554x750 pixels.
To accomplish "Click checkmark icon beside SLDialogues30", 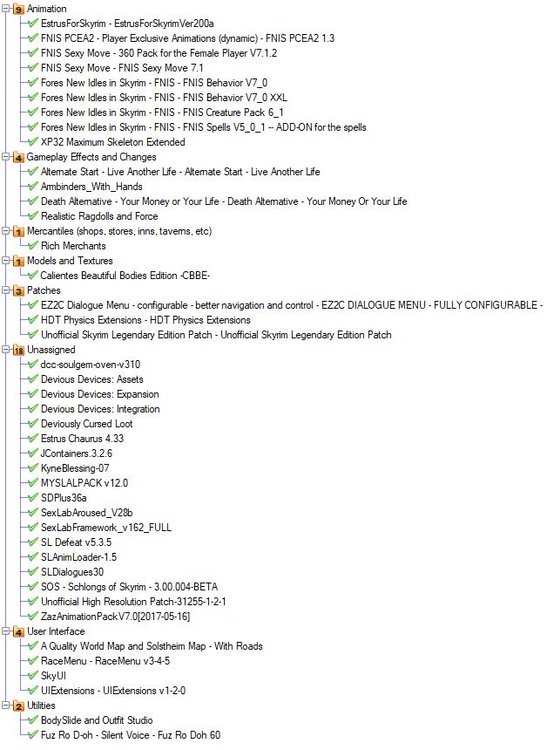I will click(x=33, y=572).
